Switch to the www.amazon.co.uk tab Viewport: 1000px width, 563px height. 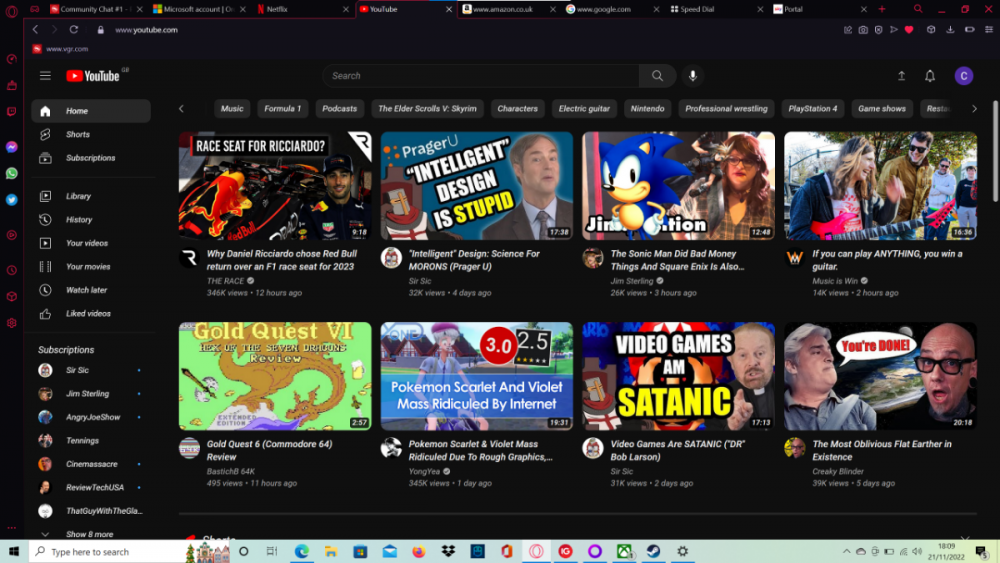pyautogui.click(x=507, y=10)
